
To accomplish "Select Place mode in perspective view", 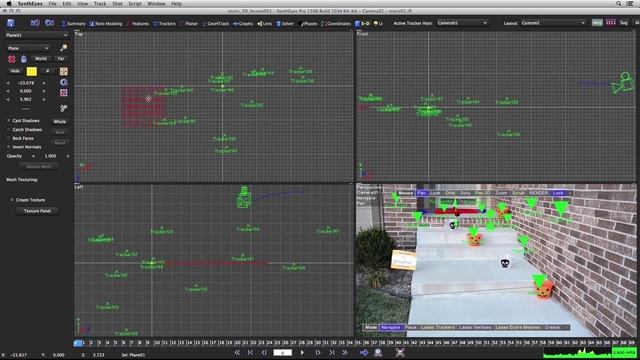I will point(411,327).
